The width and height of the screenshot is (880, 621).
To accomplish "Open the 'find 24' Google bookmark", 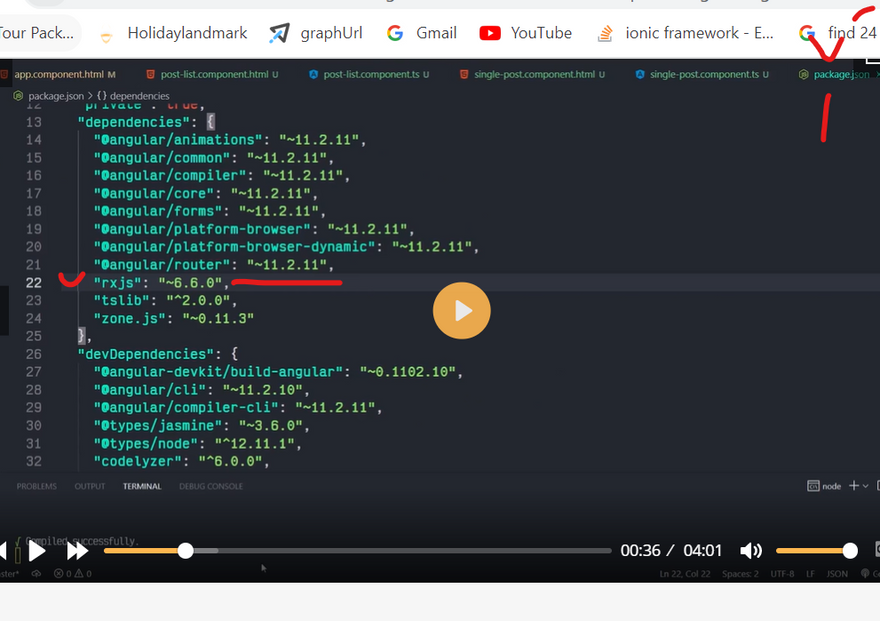I will 838,33.
